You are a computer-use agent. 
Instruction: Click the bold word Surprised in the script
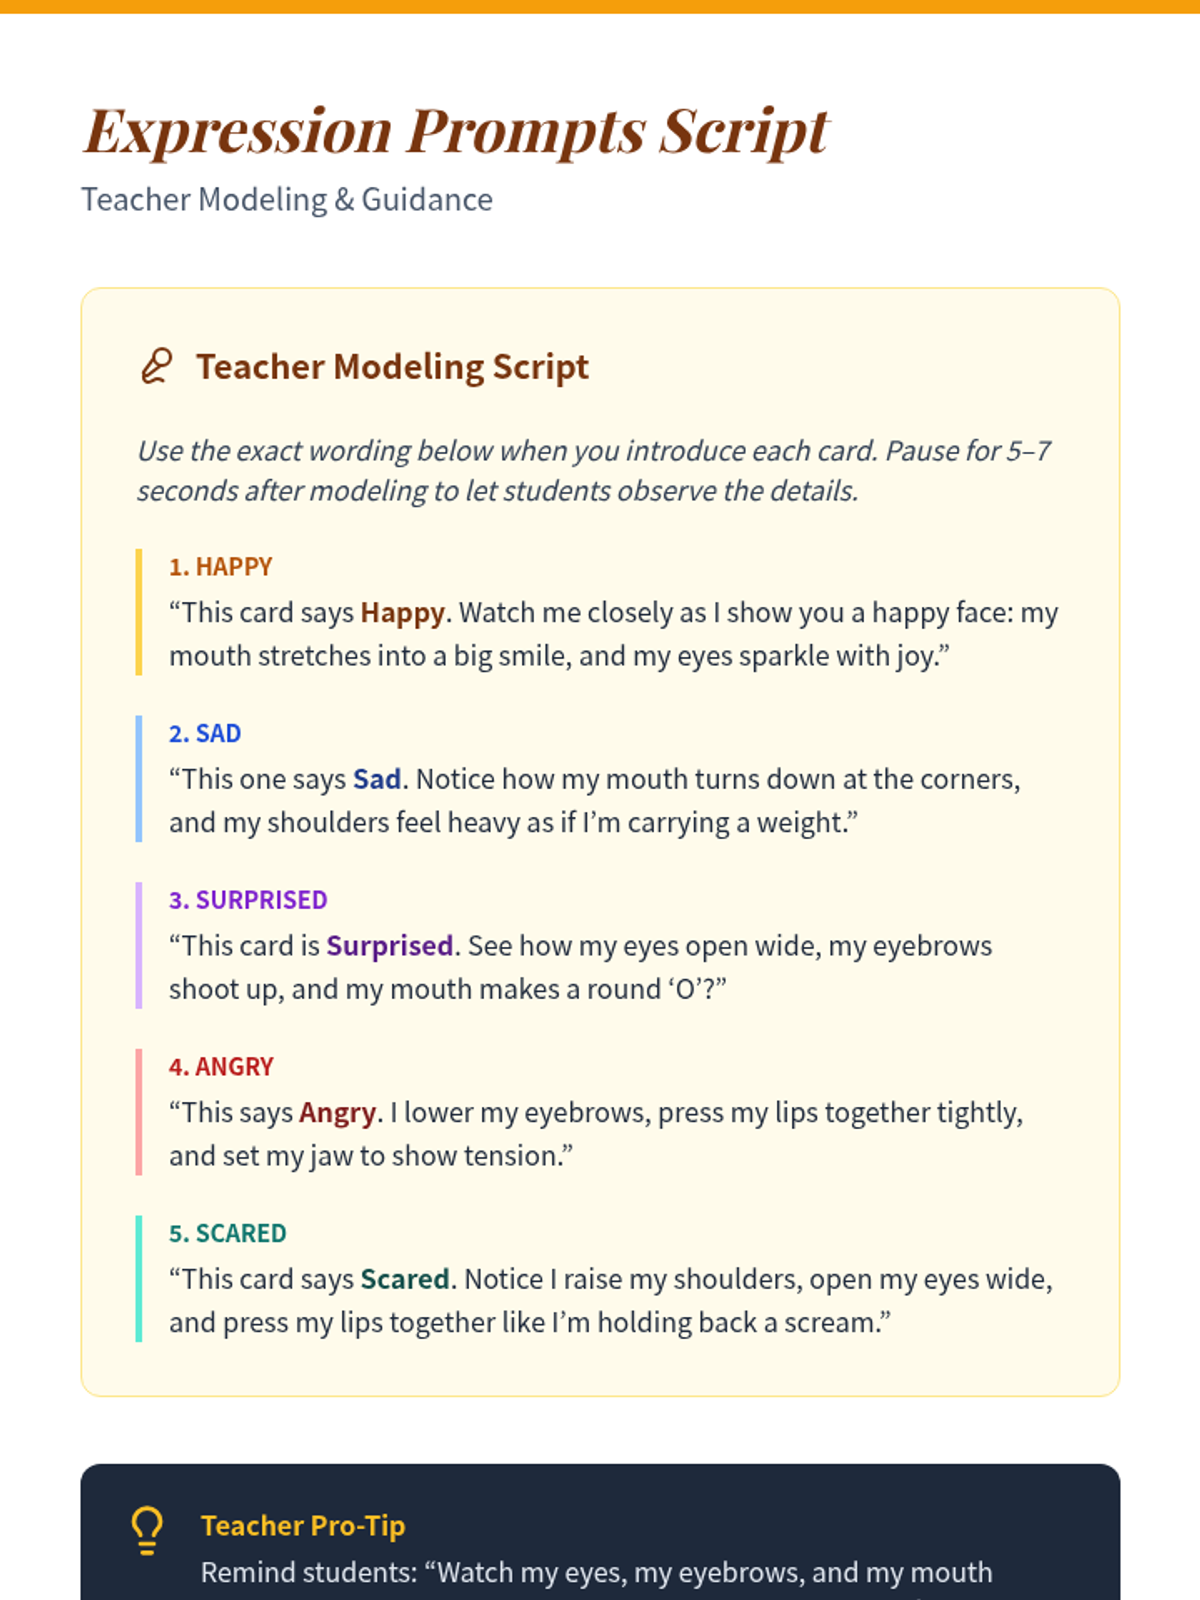click(390, 946)
